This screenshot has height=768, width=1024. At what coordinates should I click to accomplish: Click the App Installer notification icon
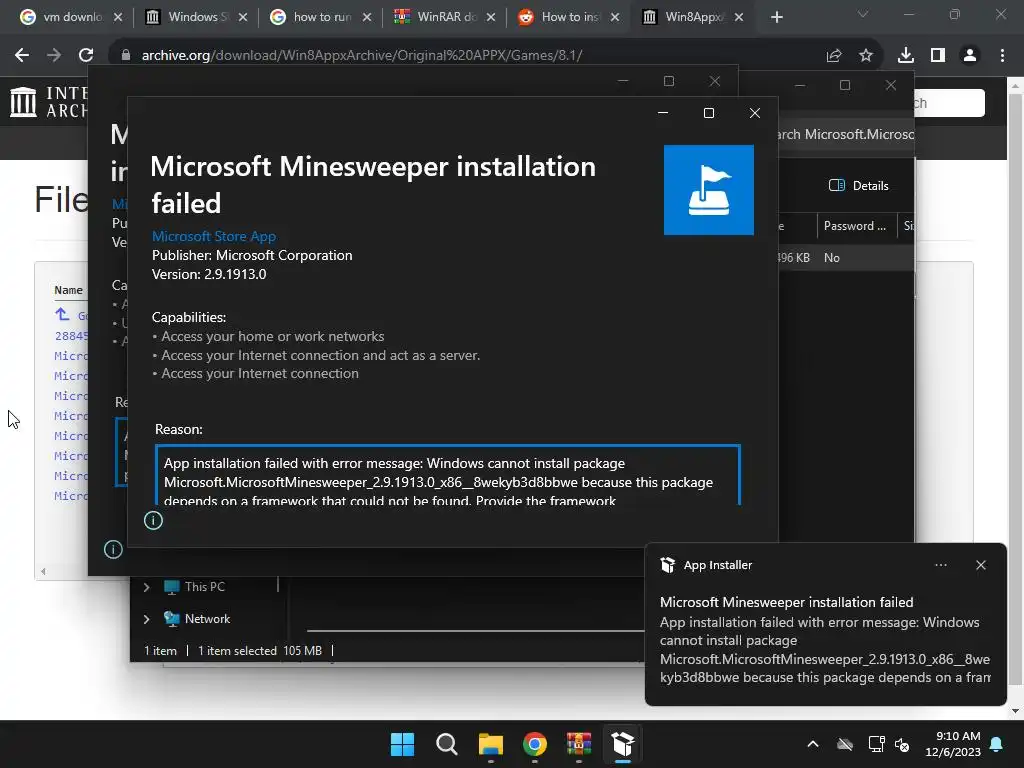(667, 565)
